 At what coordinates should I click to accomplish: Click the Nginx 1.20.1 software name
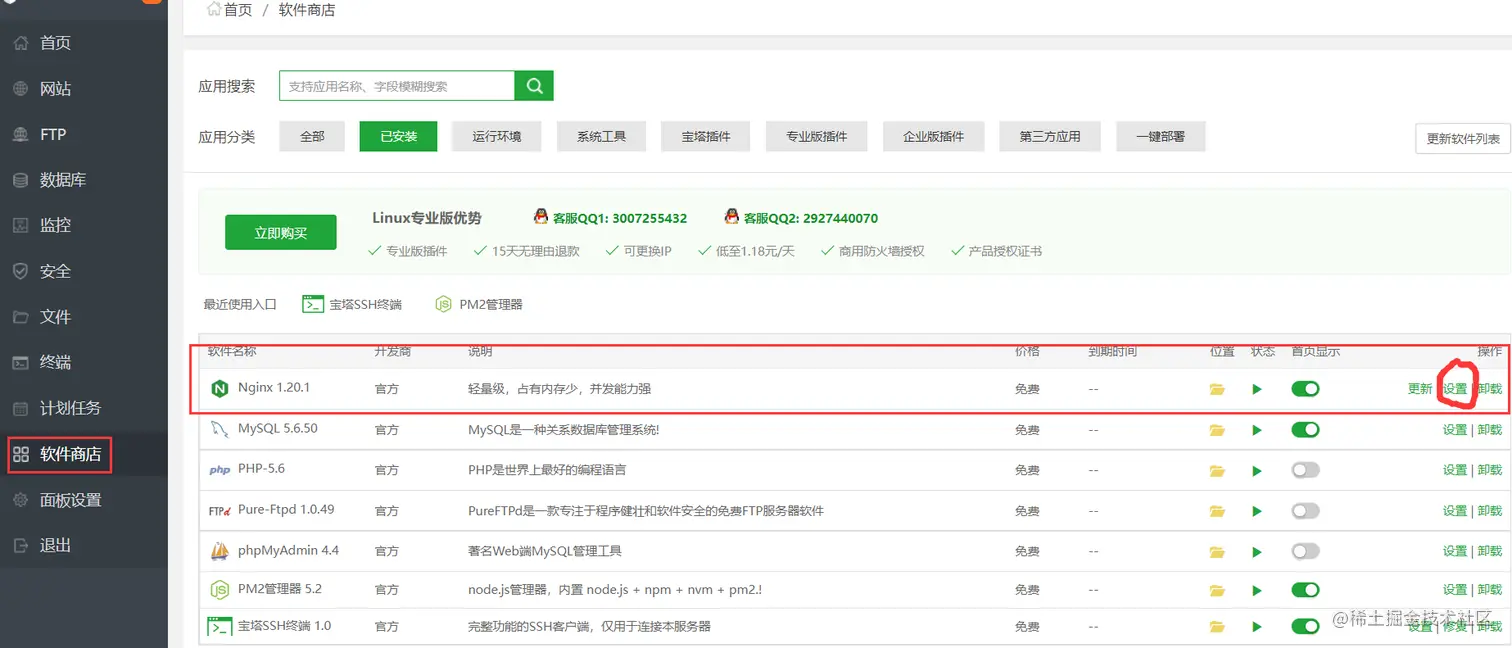(274, 387)
